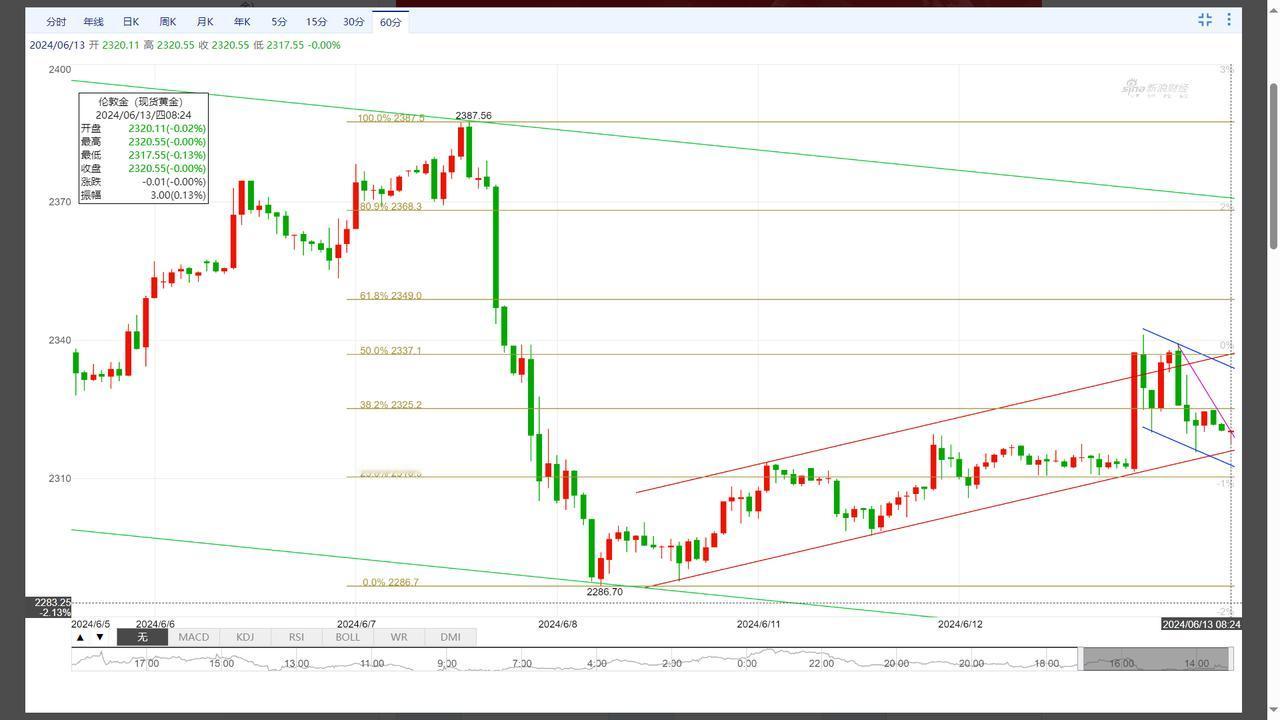Image resolution: width=1280 pixels, height=720 pixels.
Task: Click the down triangle indicator arrow
Action: [x=99, y=637]
